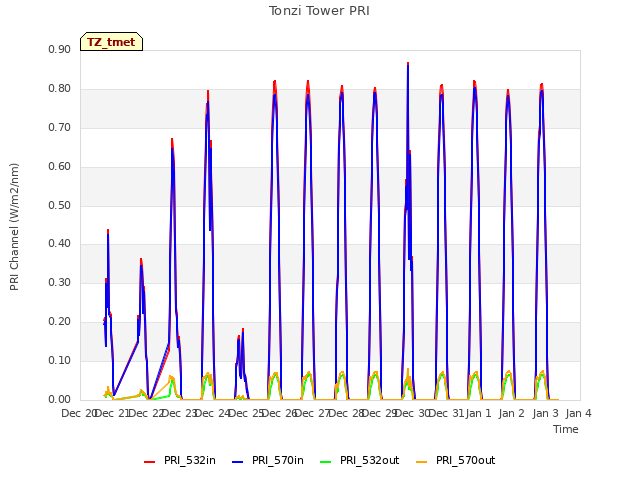
Task: Select the PRI_570out legend label
Action: click(465, 460)
